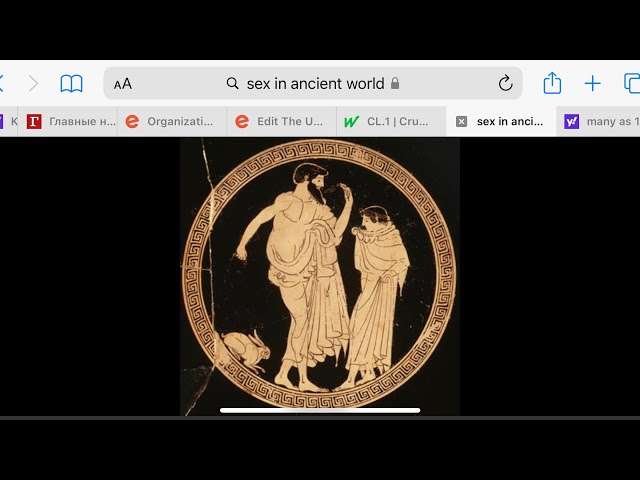The height and width of the screenshot is (480, 640).
Task: Select the active 'sex in anci...' tab
Action: pyautogui.click(x=501, y=121)
